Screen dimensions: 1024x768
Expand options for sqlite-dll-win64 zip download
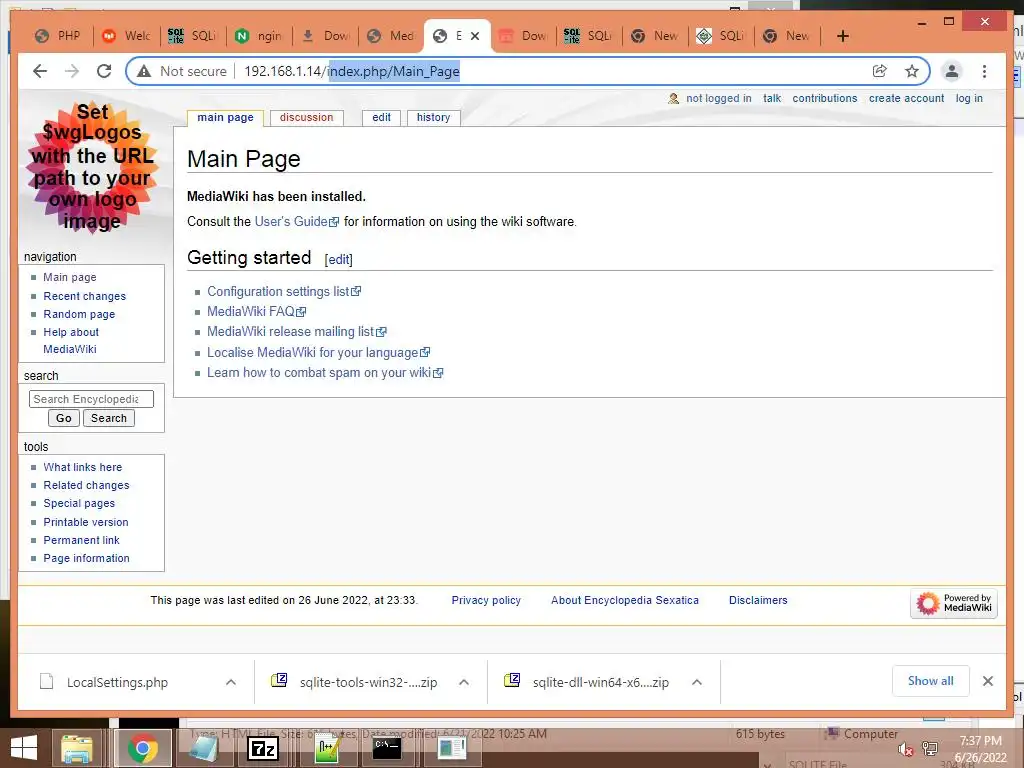tap(697, 682)
